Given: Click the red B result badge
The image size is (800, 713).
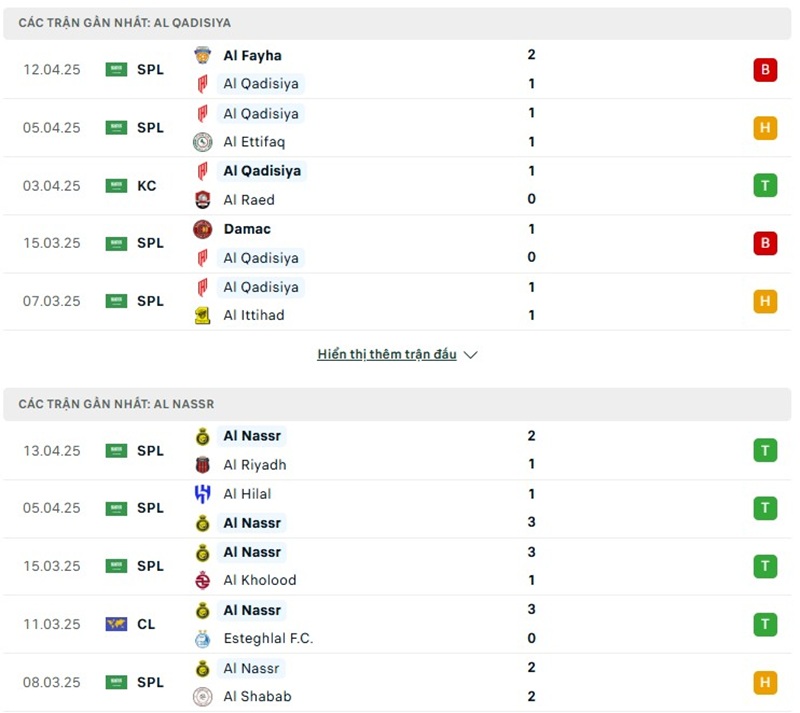Looking at the screenshot, I should click(x=764, y=70).
